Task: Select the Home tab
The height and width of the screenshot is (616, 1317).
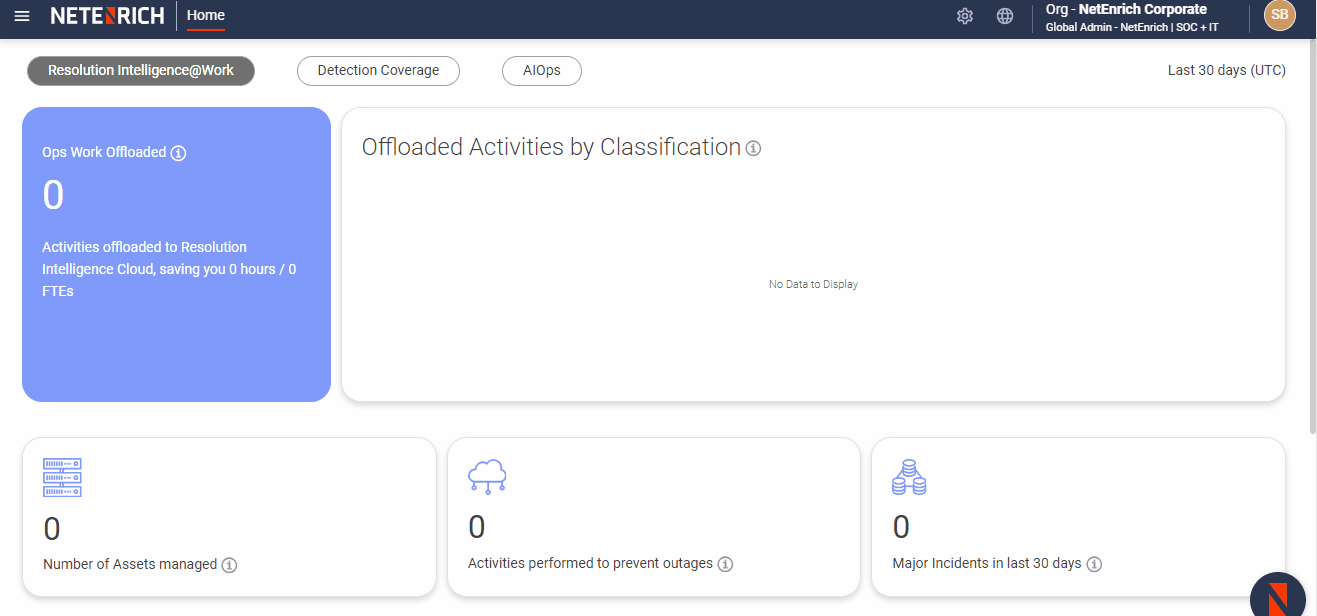Action: [x=206, y=15]
